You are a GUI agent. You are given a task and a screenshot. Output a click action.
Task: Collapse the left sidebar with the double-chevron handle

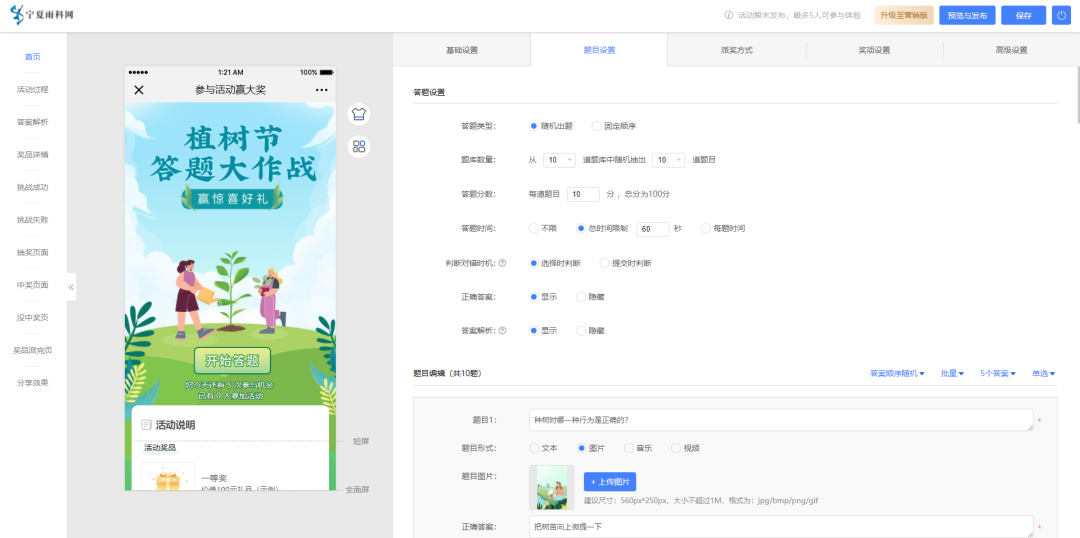[x=71, y=287]
